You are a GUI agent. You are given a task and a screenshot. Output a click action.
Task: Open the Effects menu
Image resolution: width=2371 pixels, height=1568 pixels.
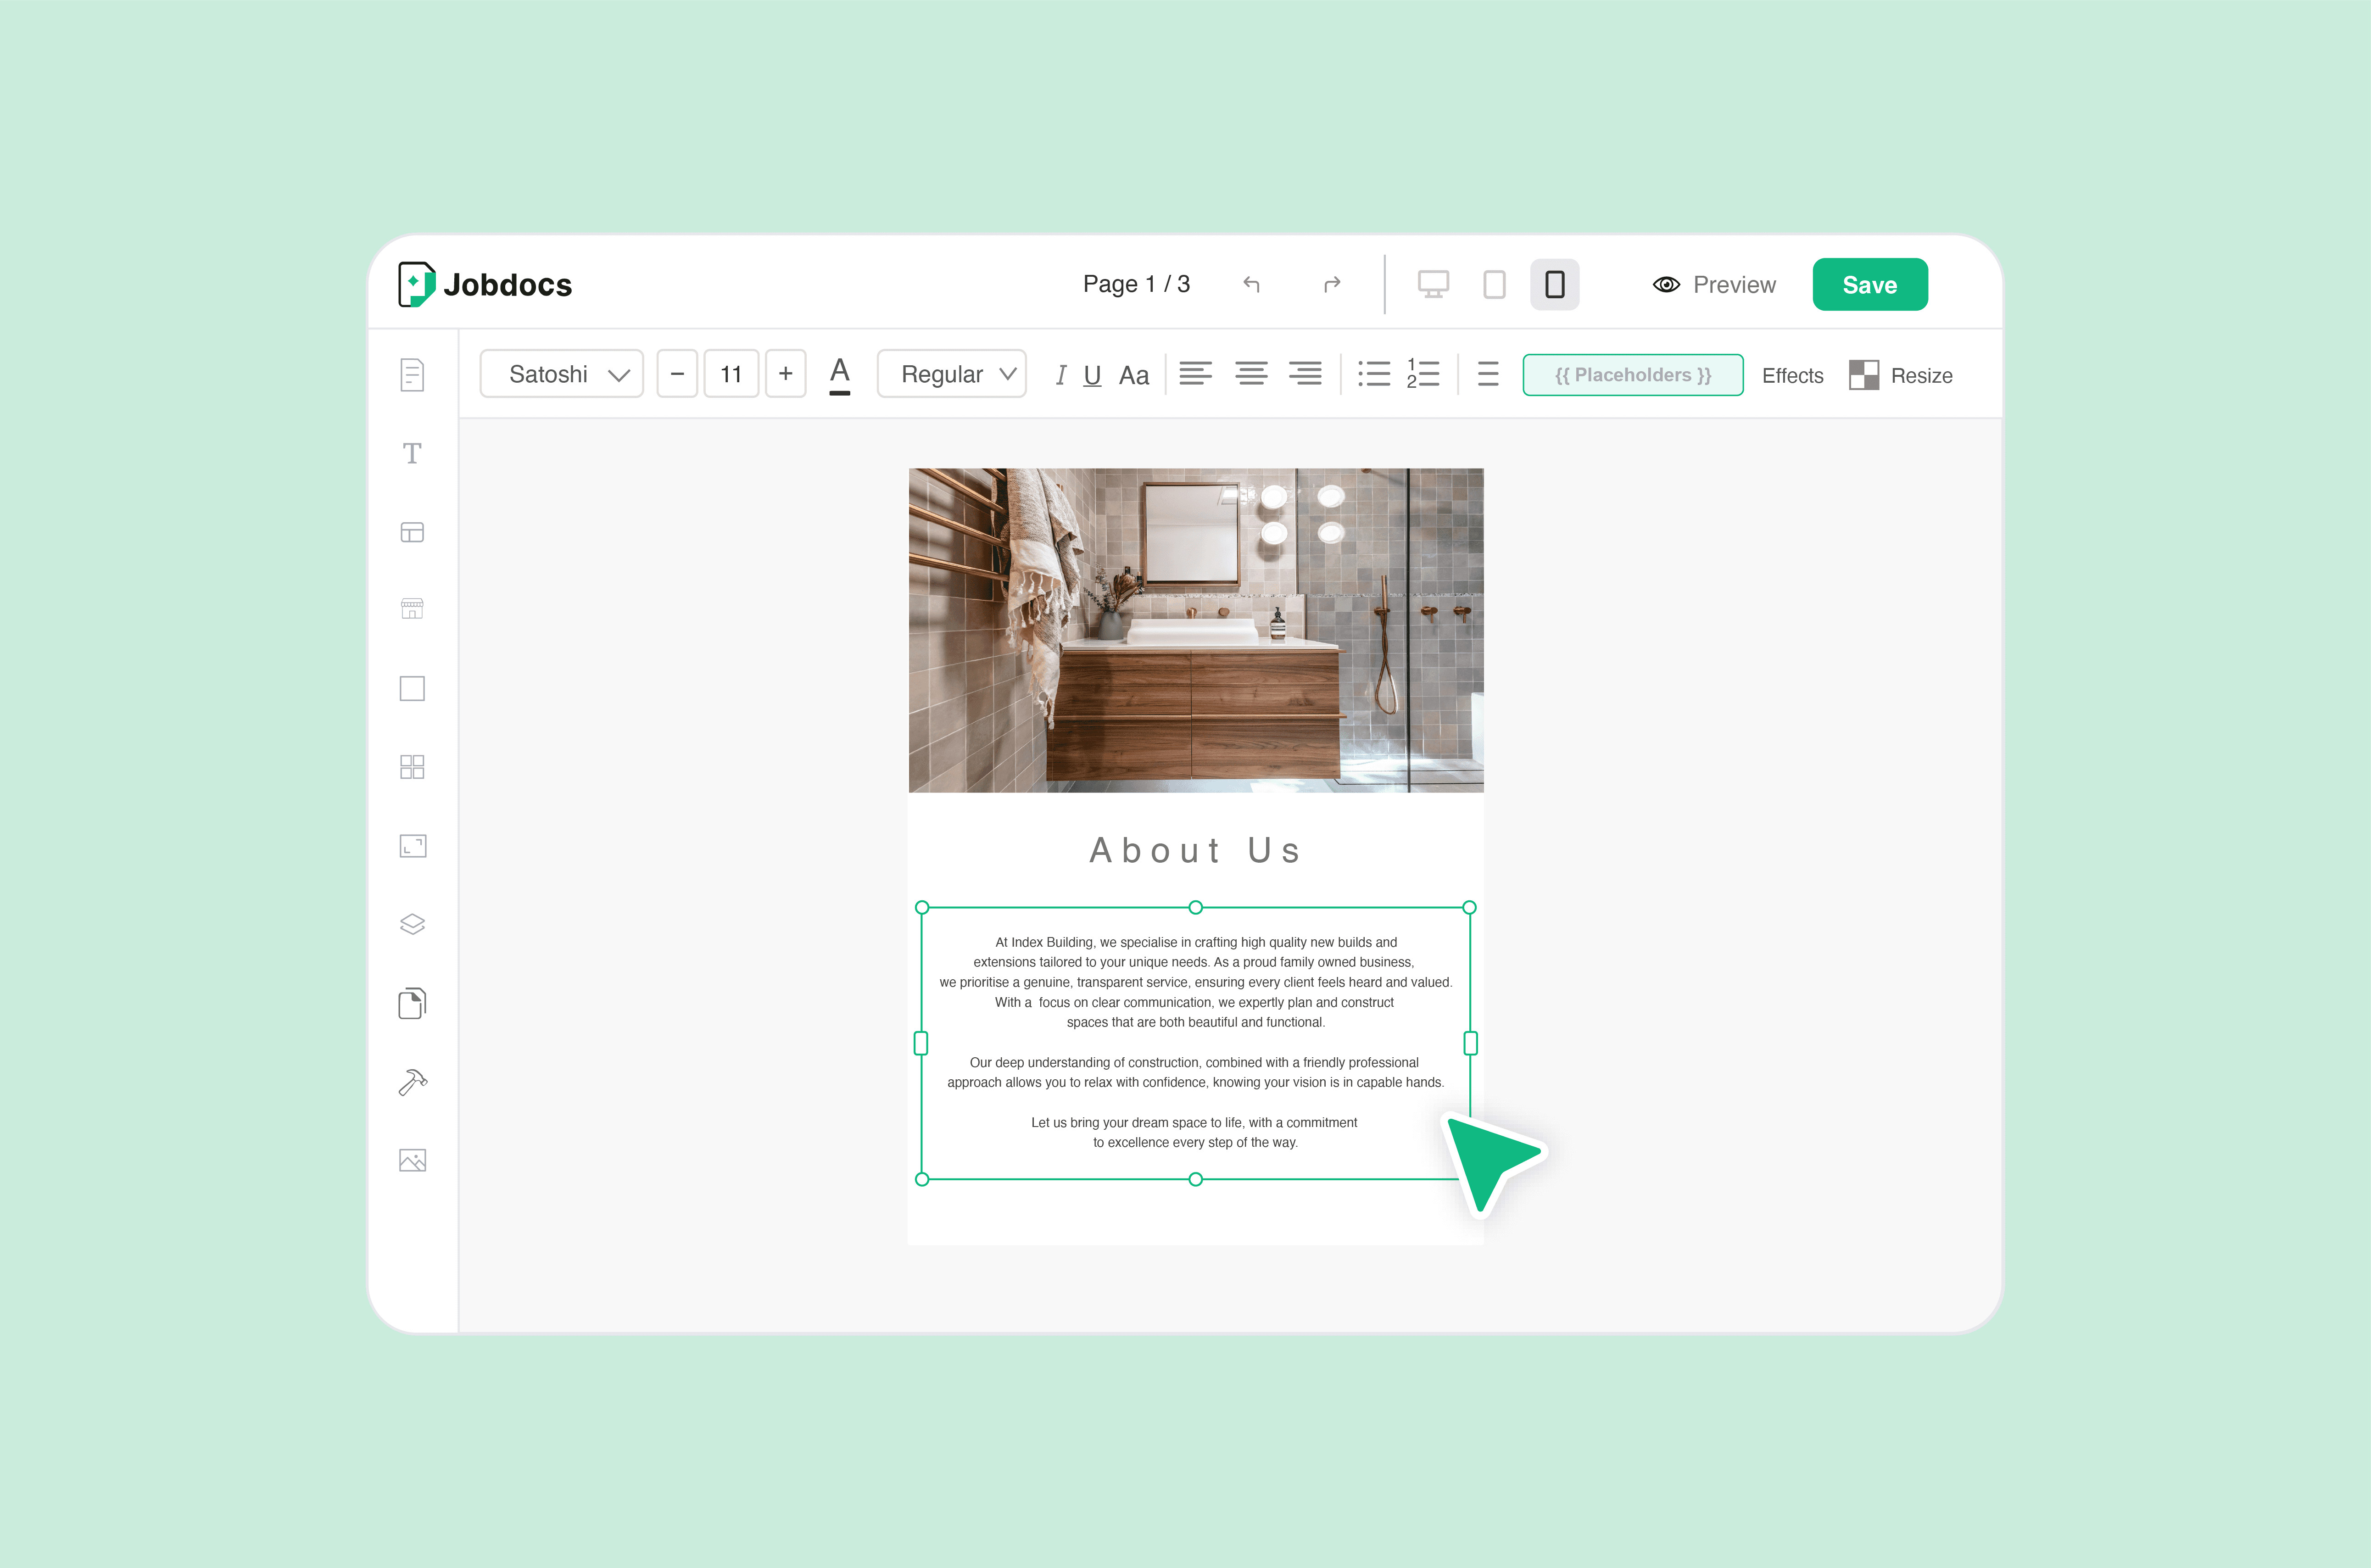[x=1792, y=376]
